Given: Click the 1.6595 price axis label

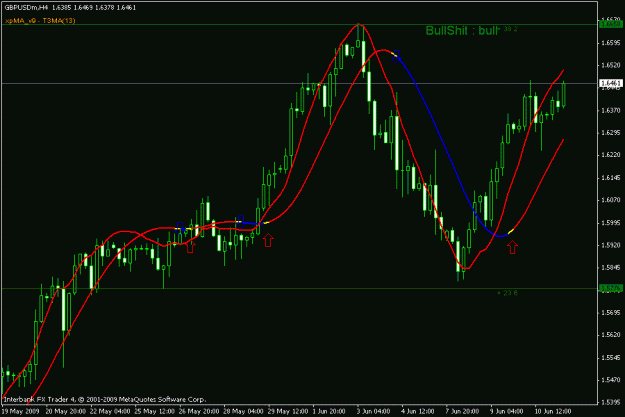Looking at the screenshot, I should pyautogui.click(x=611, y=43).
